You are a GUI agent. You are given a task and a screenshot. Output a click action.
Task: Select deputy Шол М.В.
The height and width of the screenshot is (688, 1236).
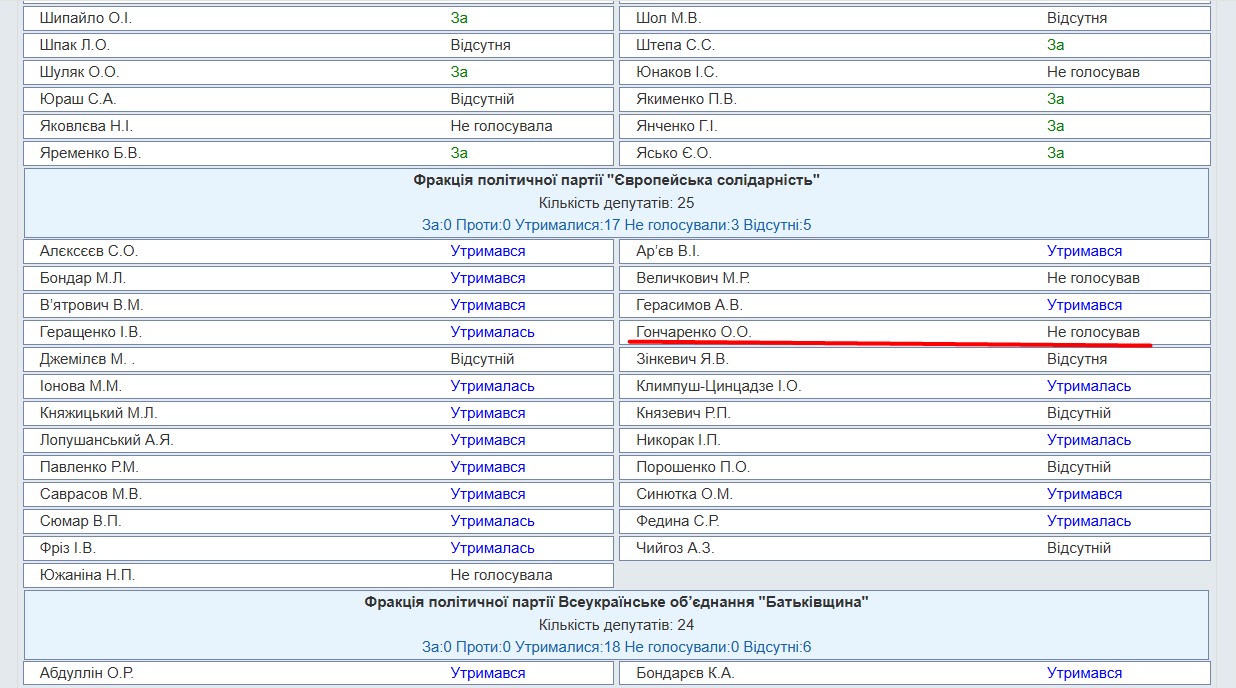(669, 18)
